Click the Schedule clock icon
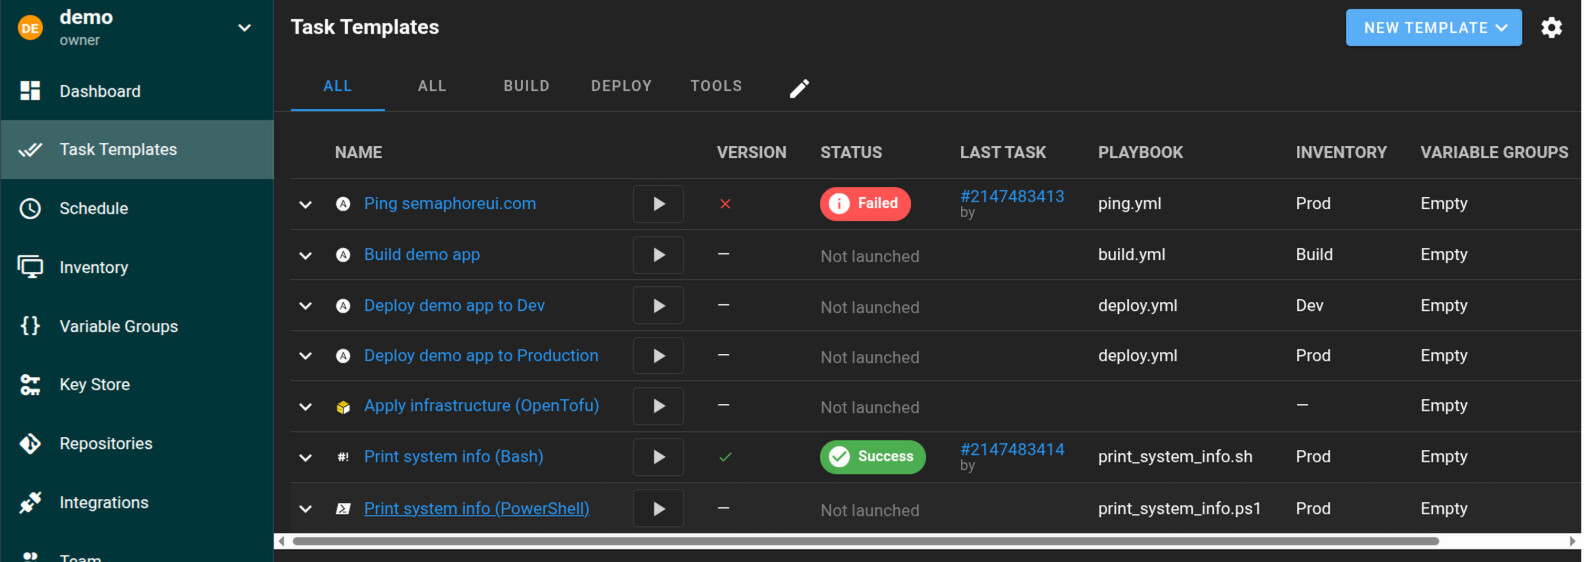Screen dimensions: 1588x562 click(31, 209)
